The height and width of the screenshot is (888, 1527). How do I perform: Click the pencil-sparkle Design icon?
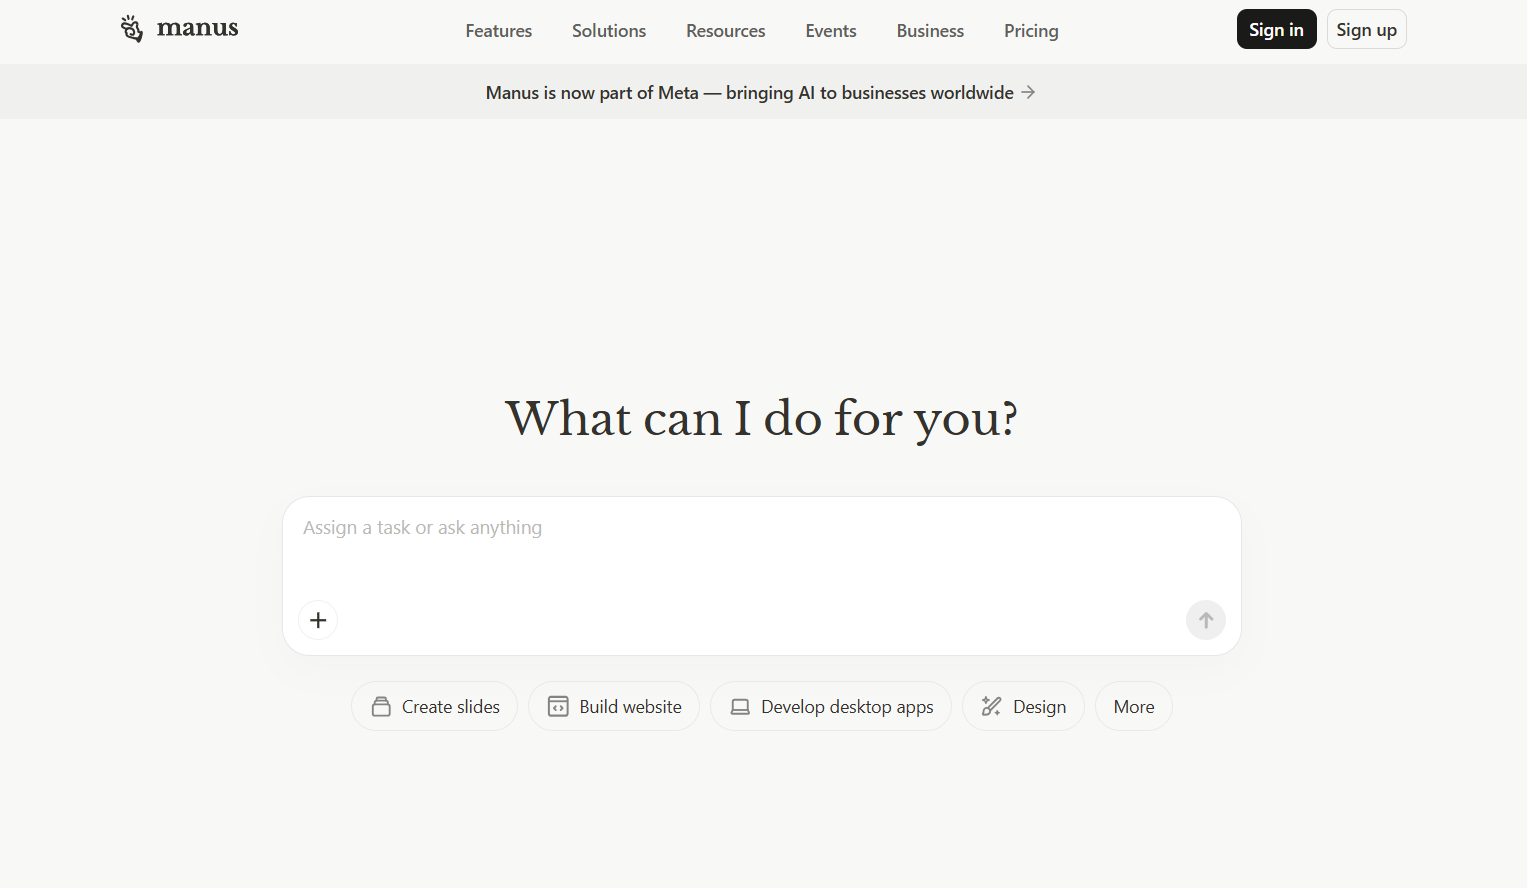point(991,707)
